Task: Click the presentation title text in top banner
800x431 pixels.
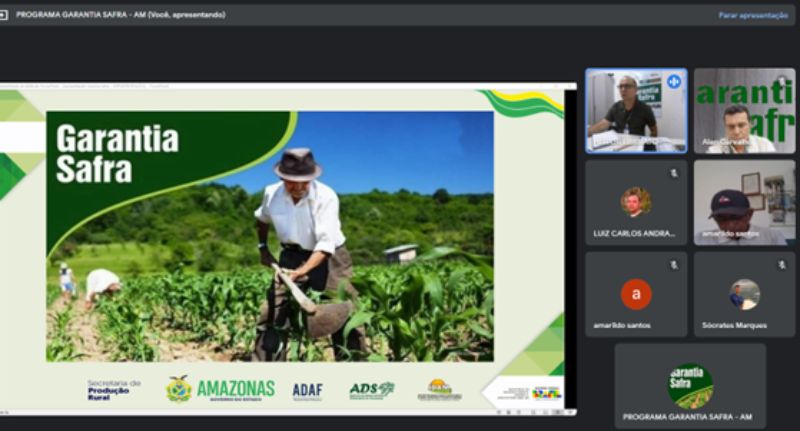Action: coord(120,15)
